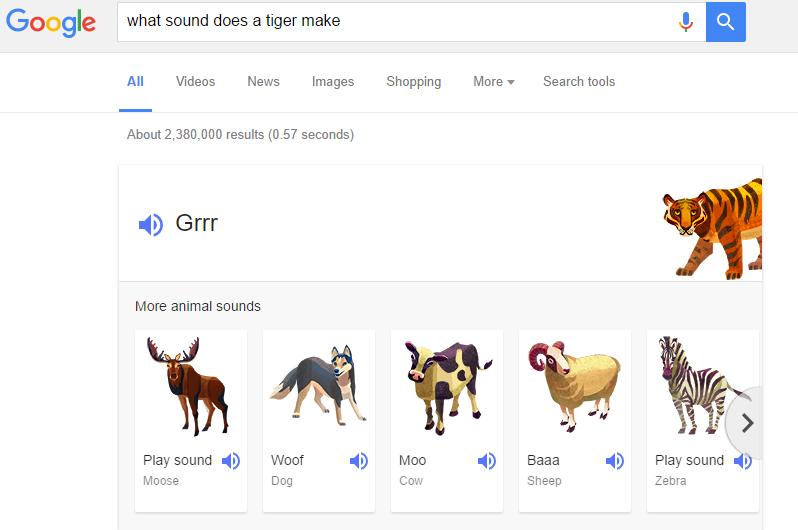798x530 pixels.
Task: Play the Zebra sound speaker icon
Action: pyautogui.click(x=743, y=461)
